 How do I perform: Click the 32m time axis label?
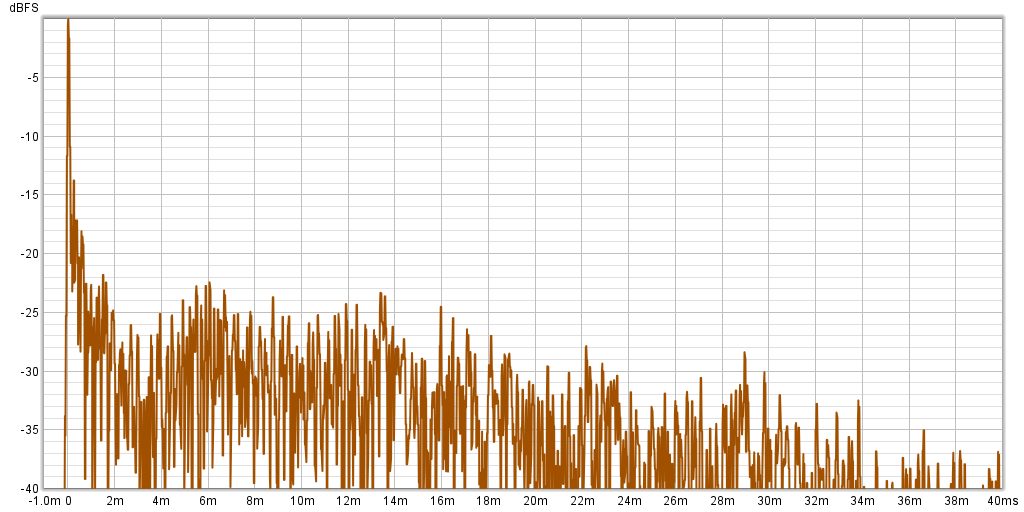coord(816,502)
